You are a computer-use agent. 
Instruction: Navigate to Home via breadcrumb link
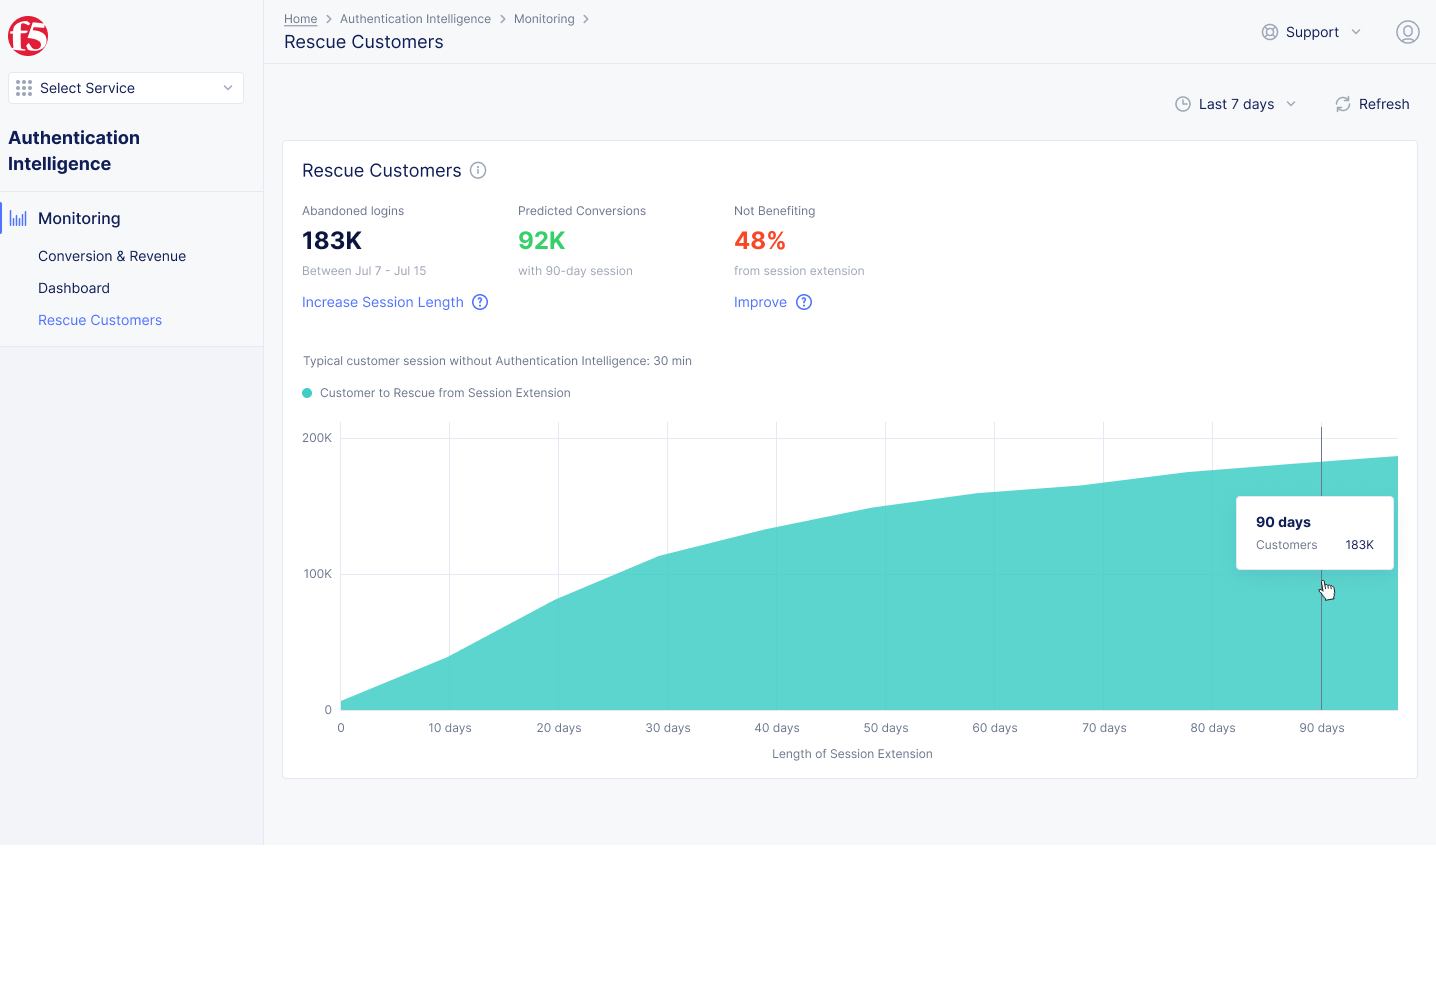coord(300,18)
